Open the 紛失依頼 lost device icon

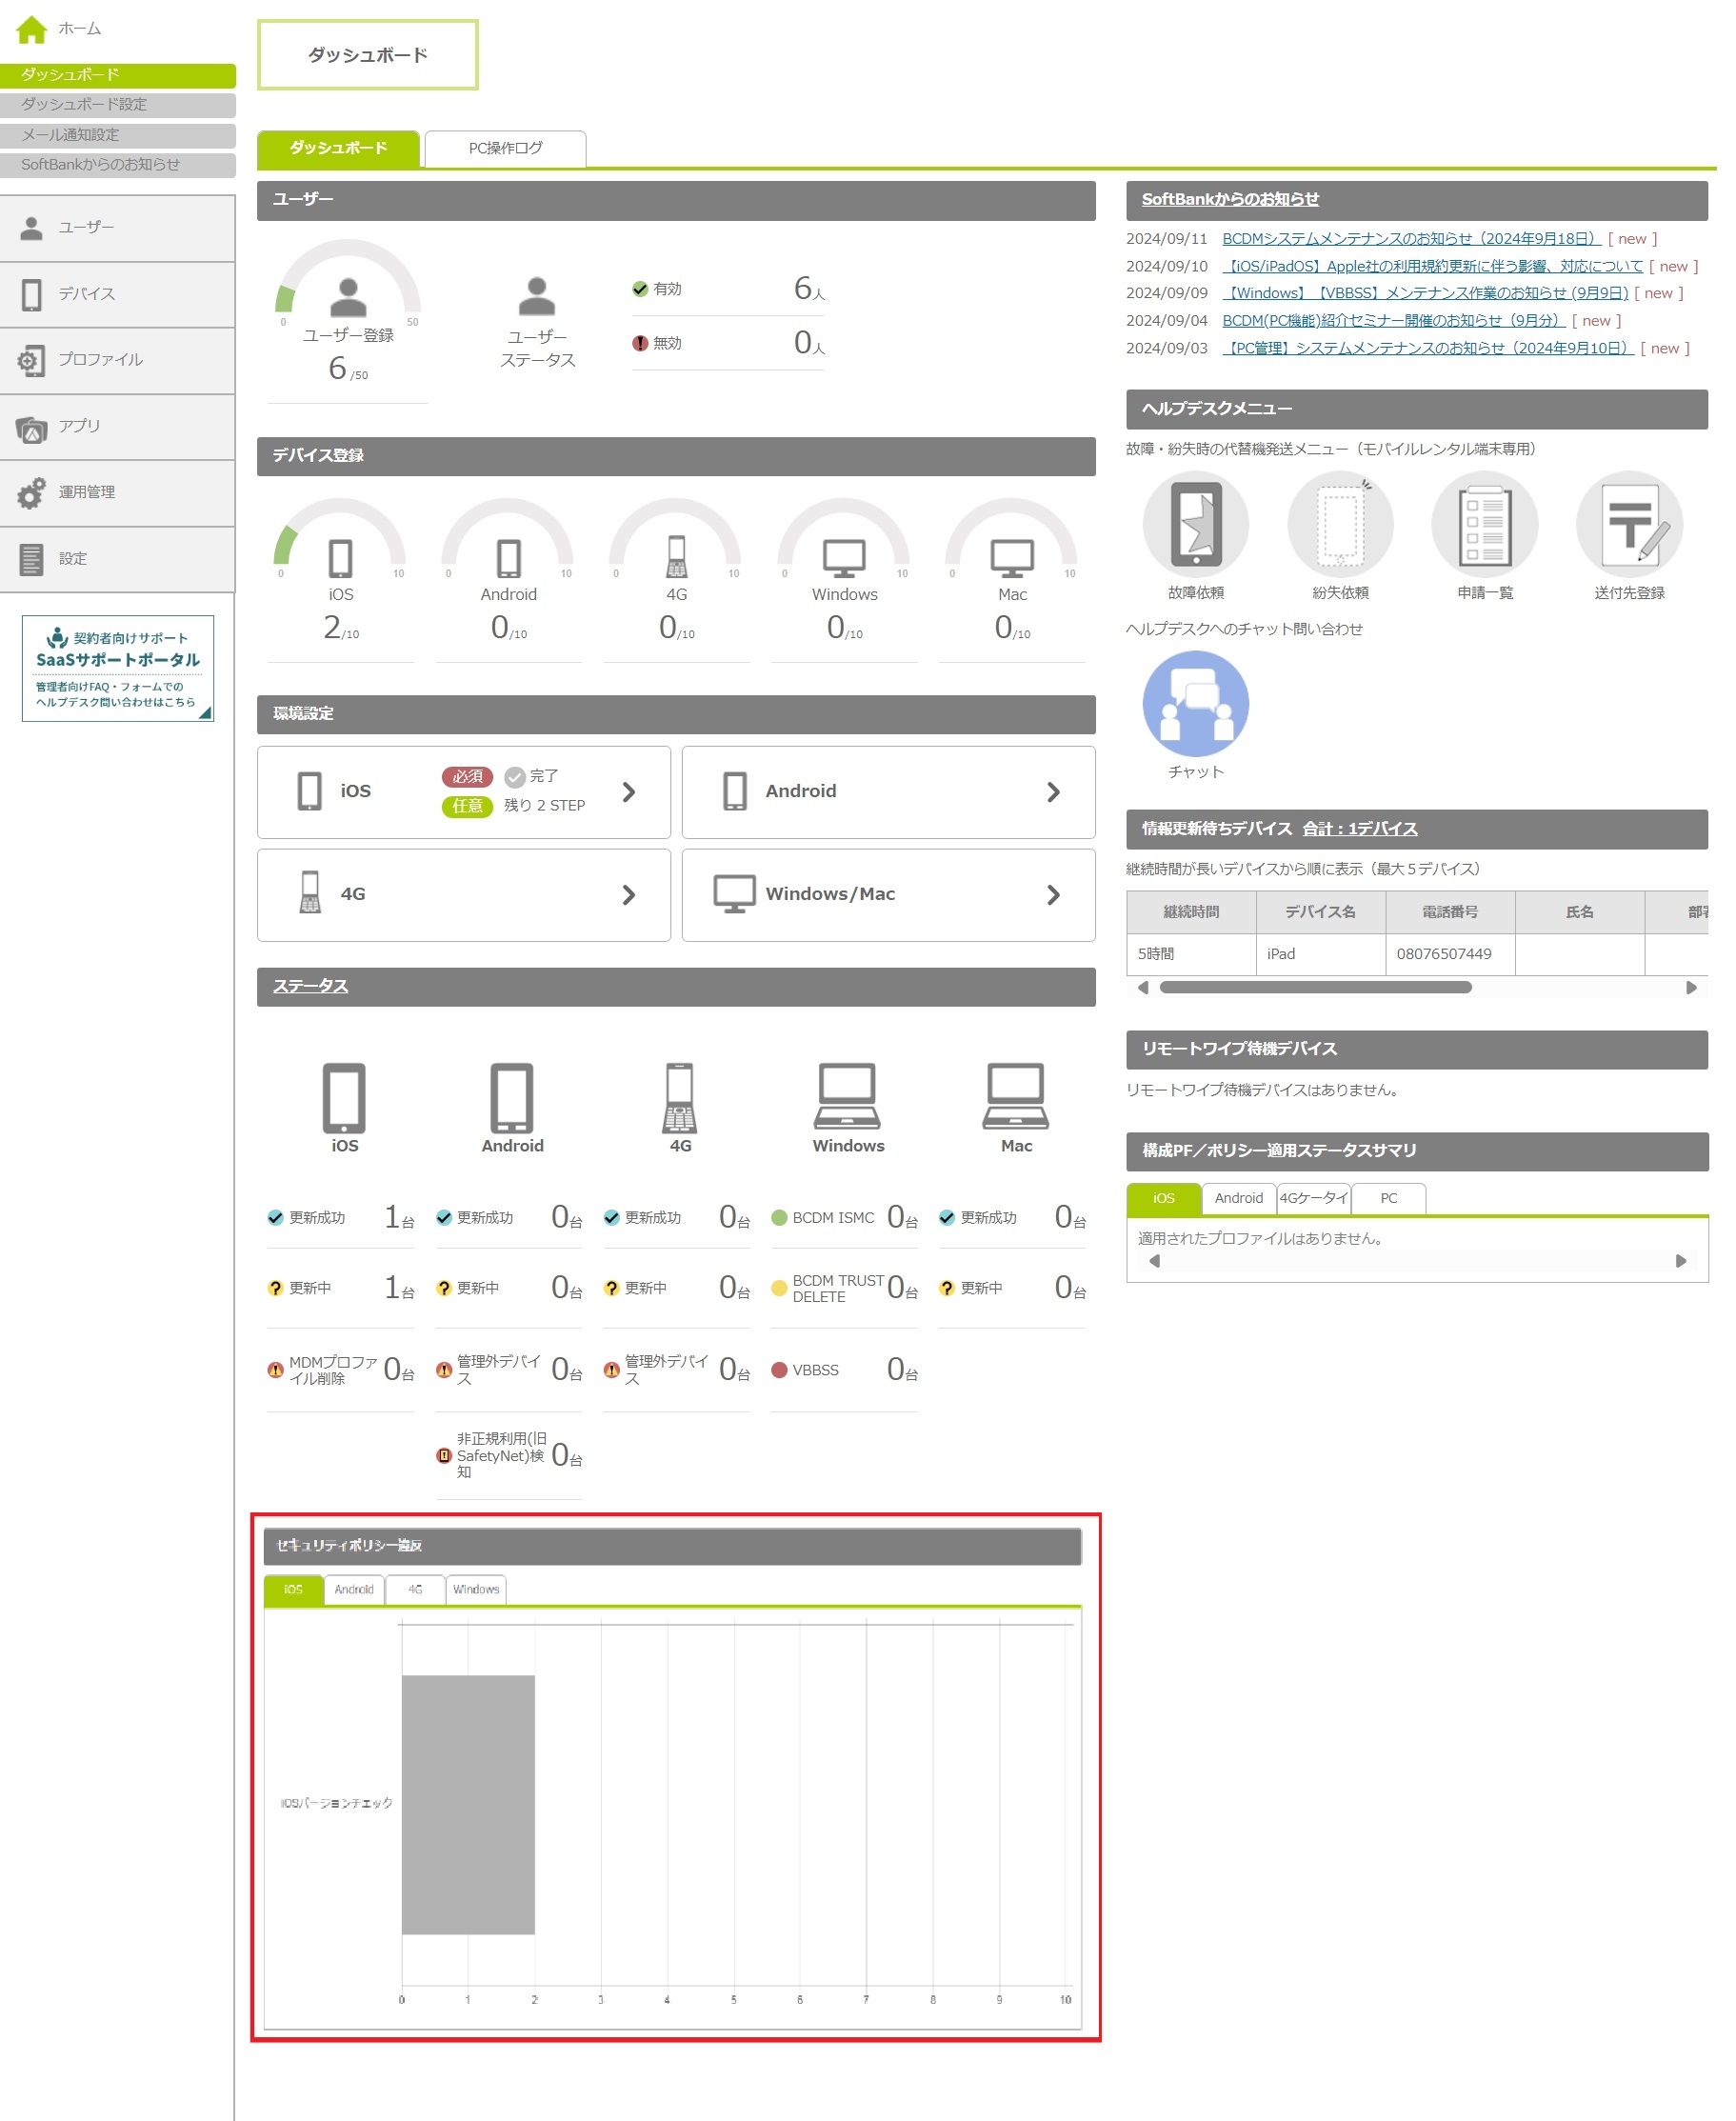click(1339, 524)
